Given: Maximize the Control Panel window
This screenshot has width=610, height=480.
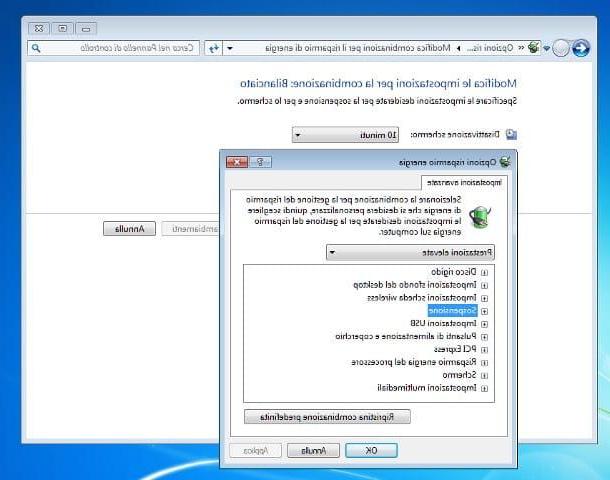Looking at the screenshot, I should (63, 28).
